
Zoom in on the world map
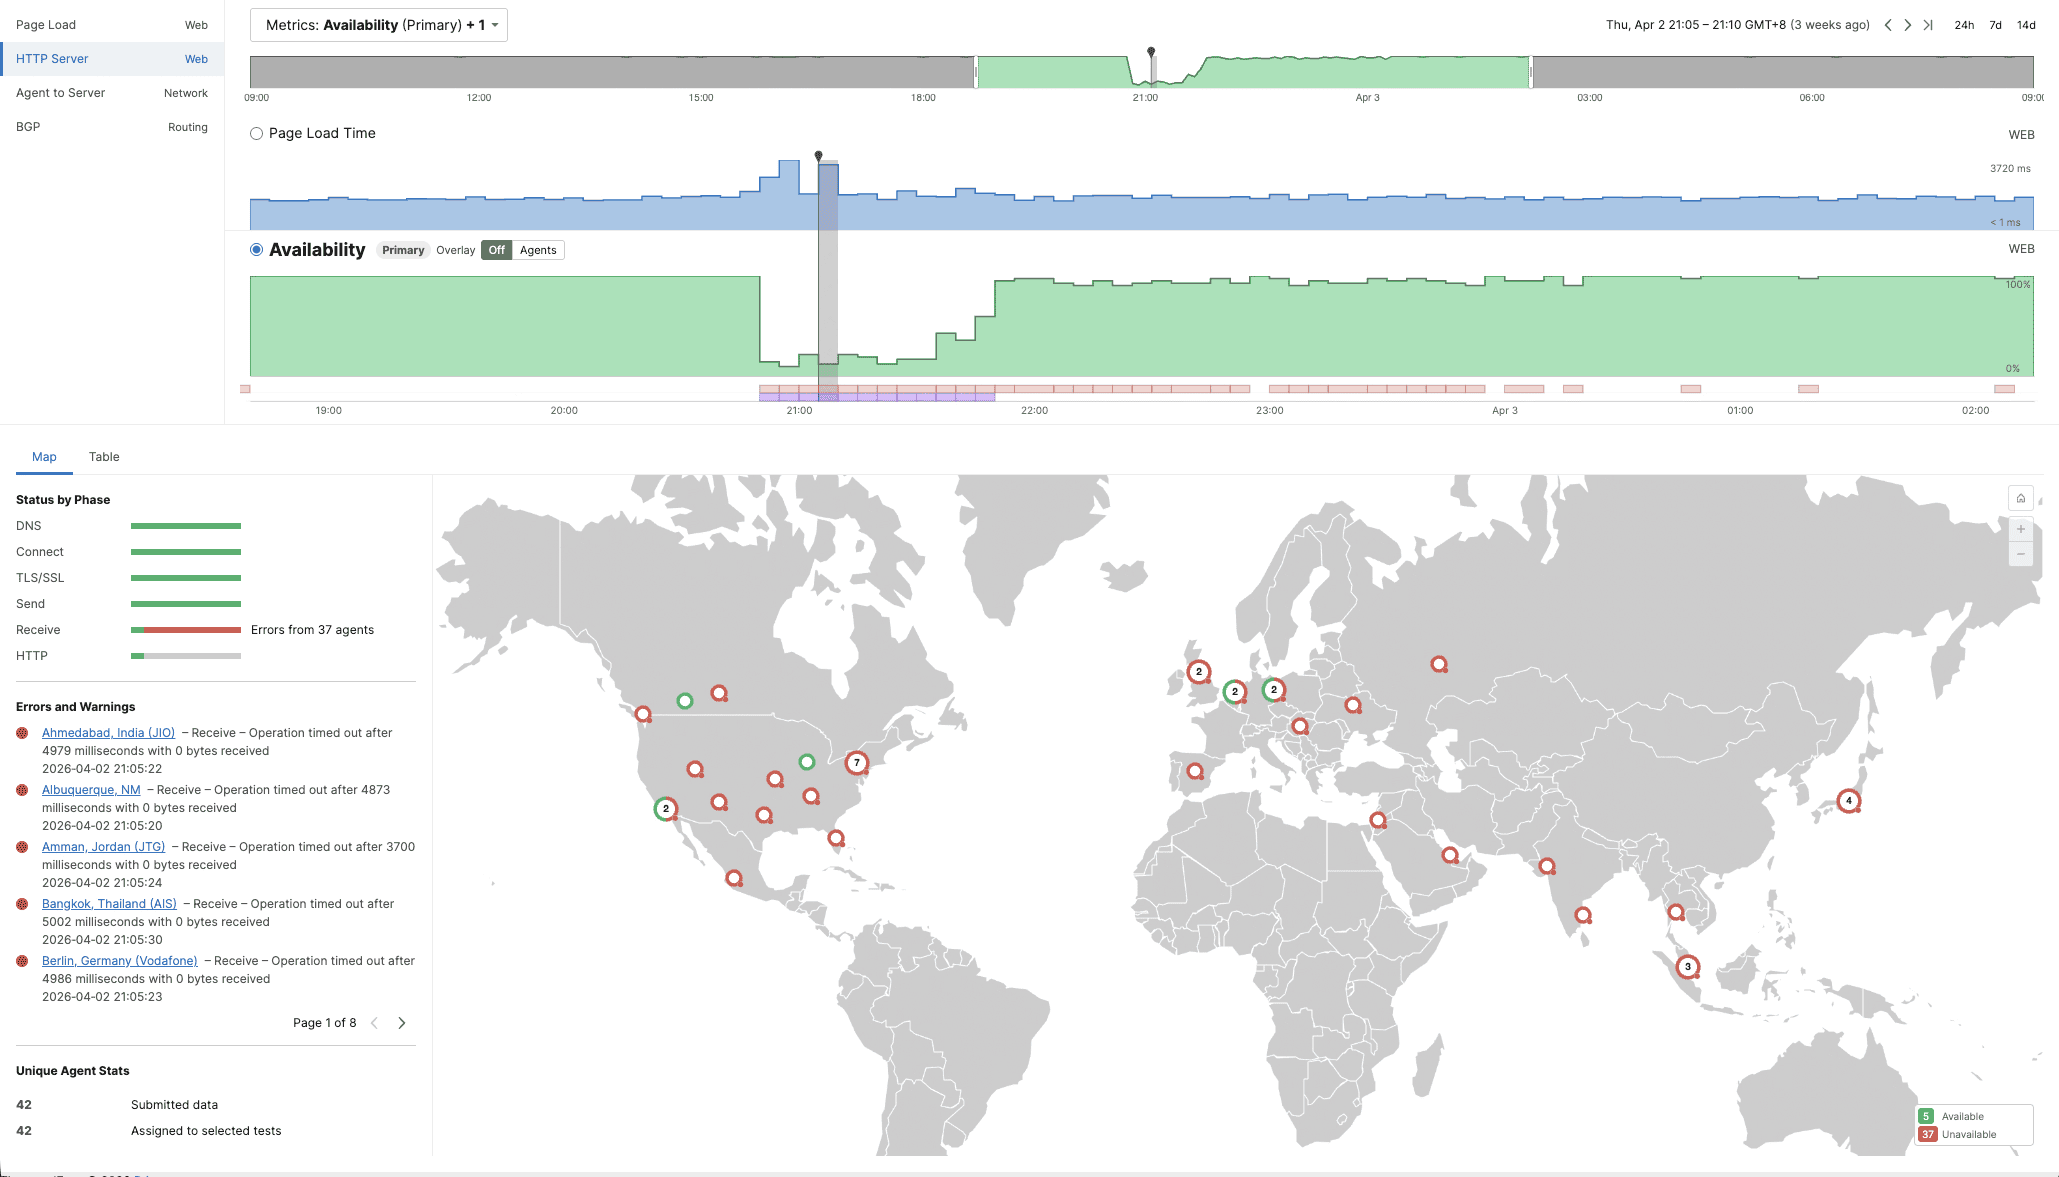click(2020, 530)
